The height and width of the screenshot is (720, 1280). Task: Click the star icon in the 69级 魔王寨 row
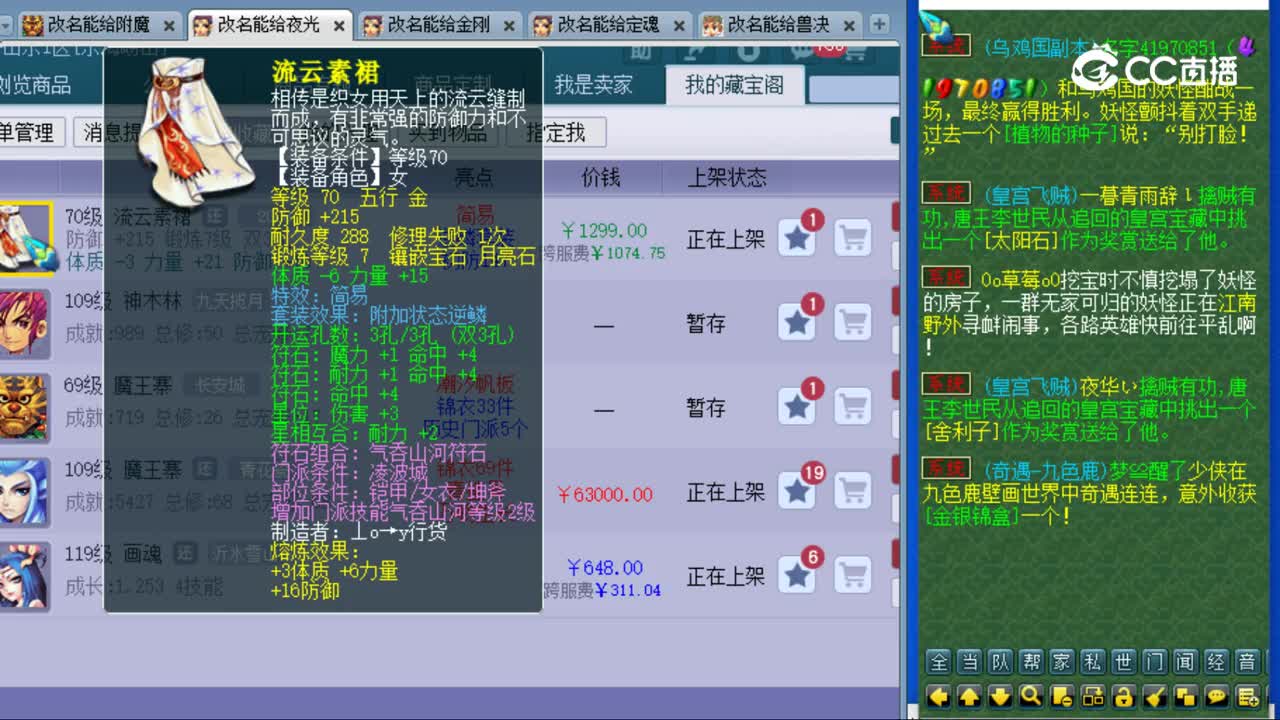[797, 407]
